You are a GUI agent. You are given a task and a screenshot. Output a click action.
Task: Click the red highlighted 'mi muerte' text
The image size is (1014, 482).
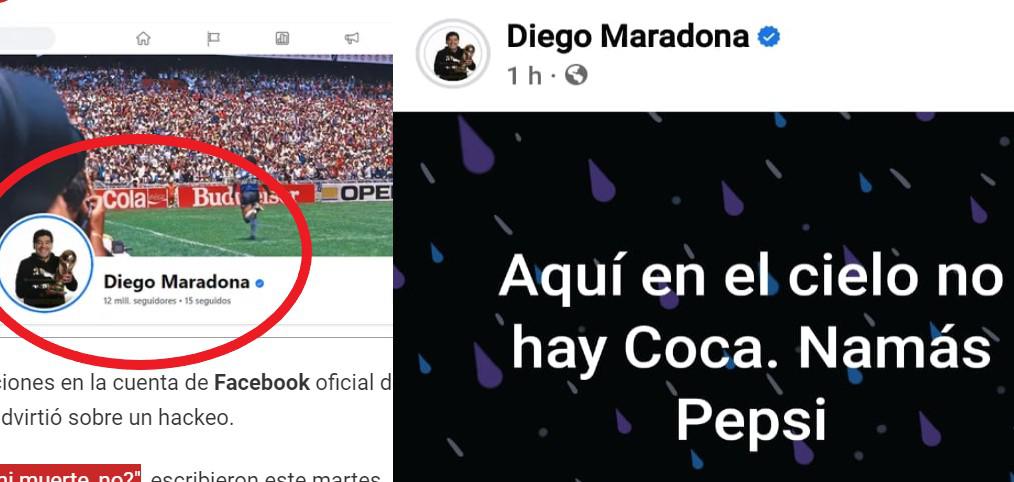pyautogui.click(x=71, y=477)
